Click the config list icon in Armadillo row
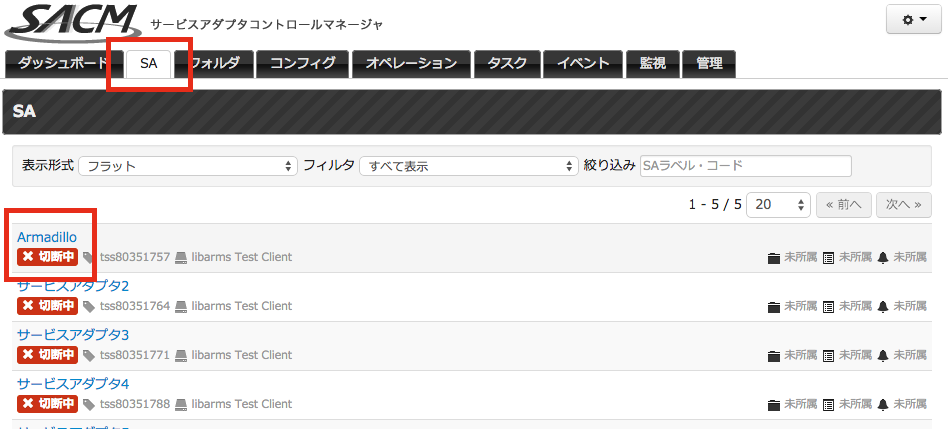The image size is (948, 429). pyautogui.click(x=829, y=258)
